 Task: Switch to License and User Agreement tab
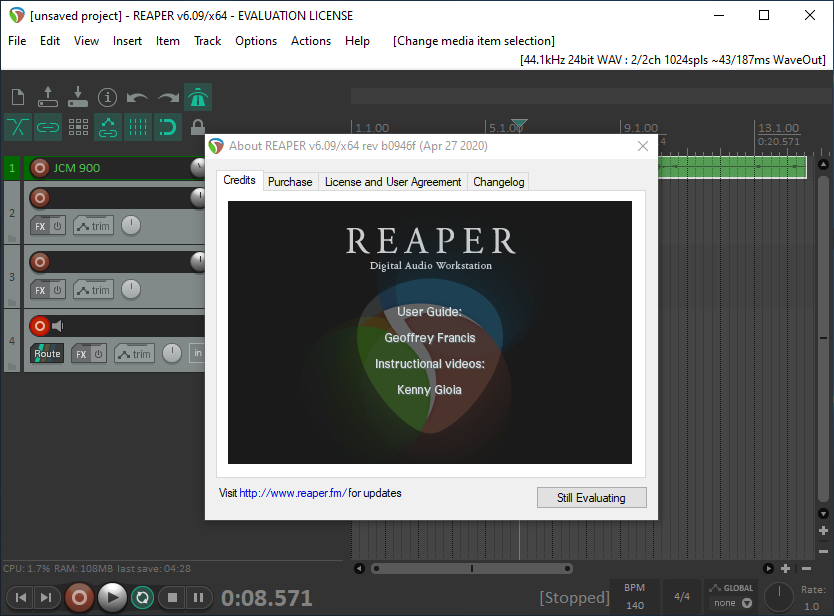393,182
